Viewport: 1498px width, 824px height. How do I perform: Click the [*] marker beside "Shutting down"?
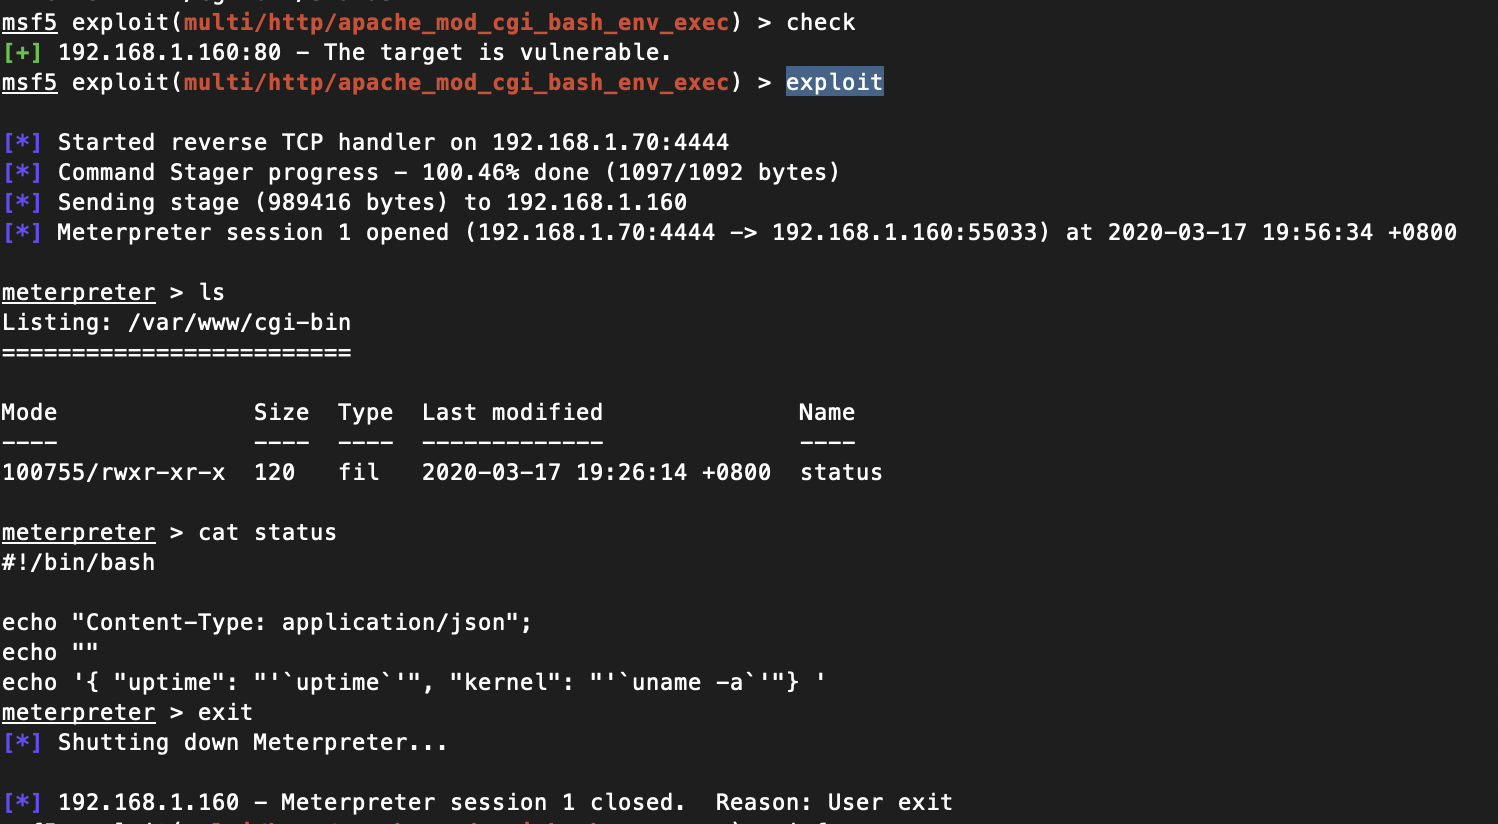tap(22, 742)
